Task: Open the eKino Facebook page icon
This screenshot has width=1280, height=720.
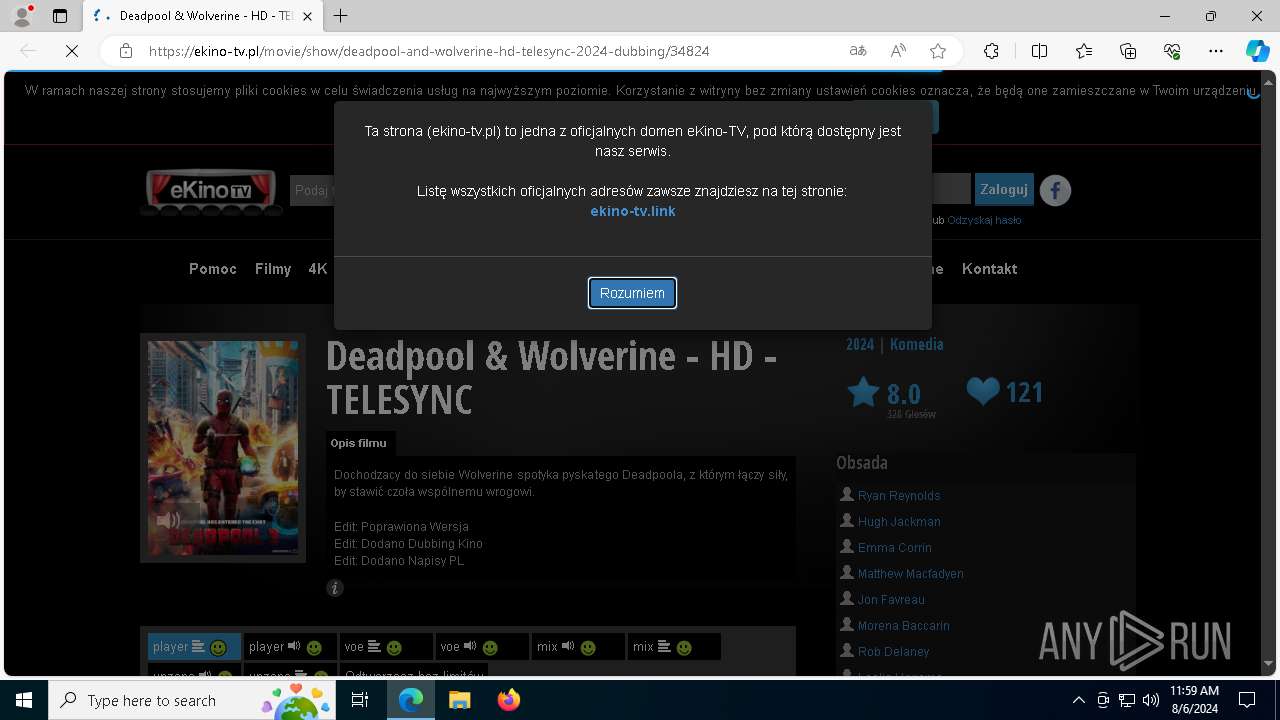Action: pos(1055,190)
